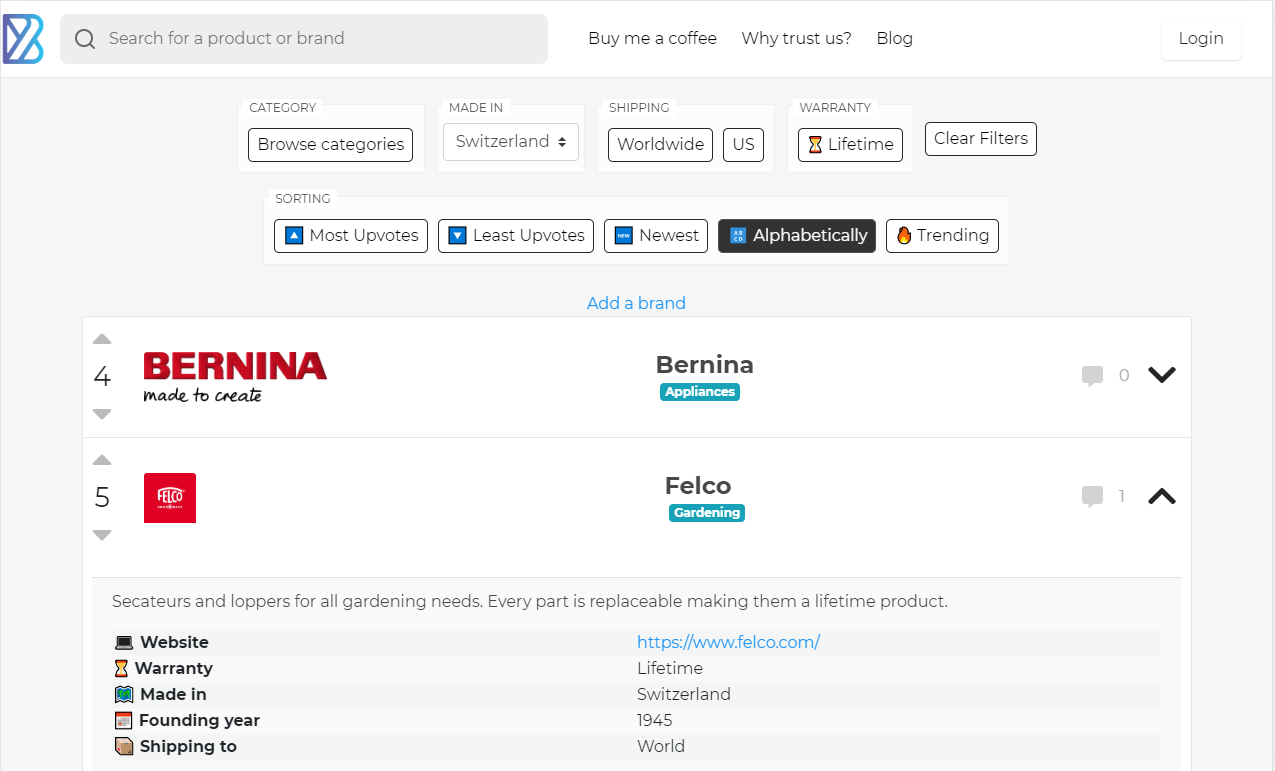
Task: Click the search magnifier icon
Action: tap(85, 39)
